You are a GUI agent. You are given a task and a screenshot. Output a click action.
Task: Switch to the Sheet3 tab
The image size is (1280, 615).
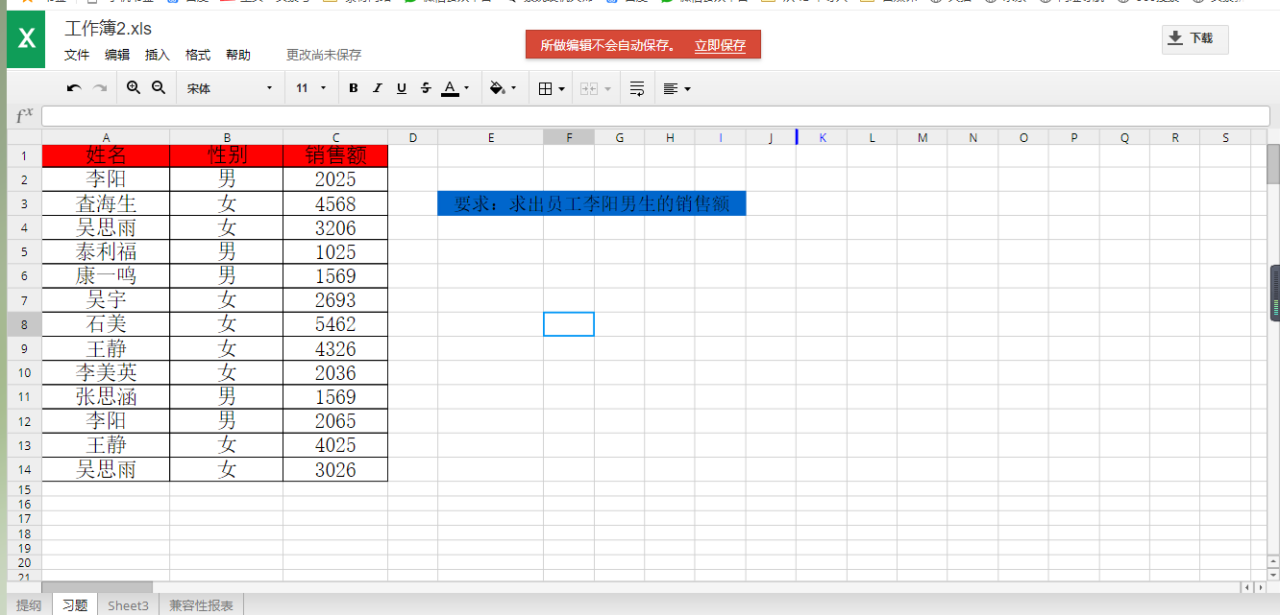pos(128,605)
